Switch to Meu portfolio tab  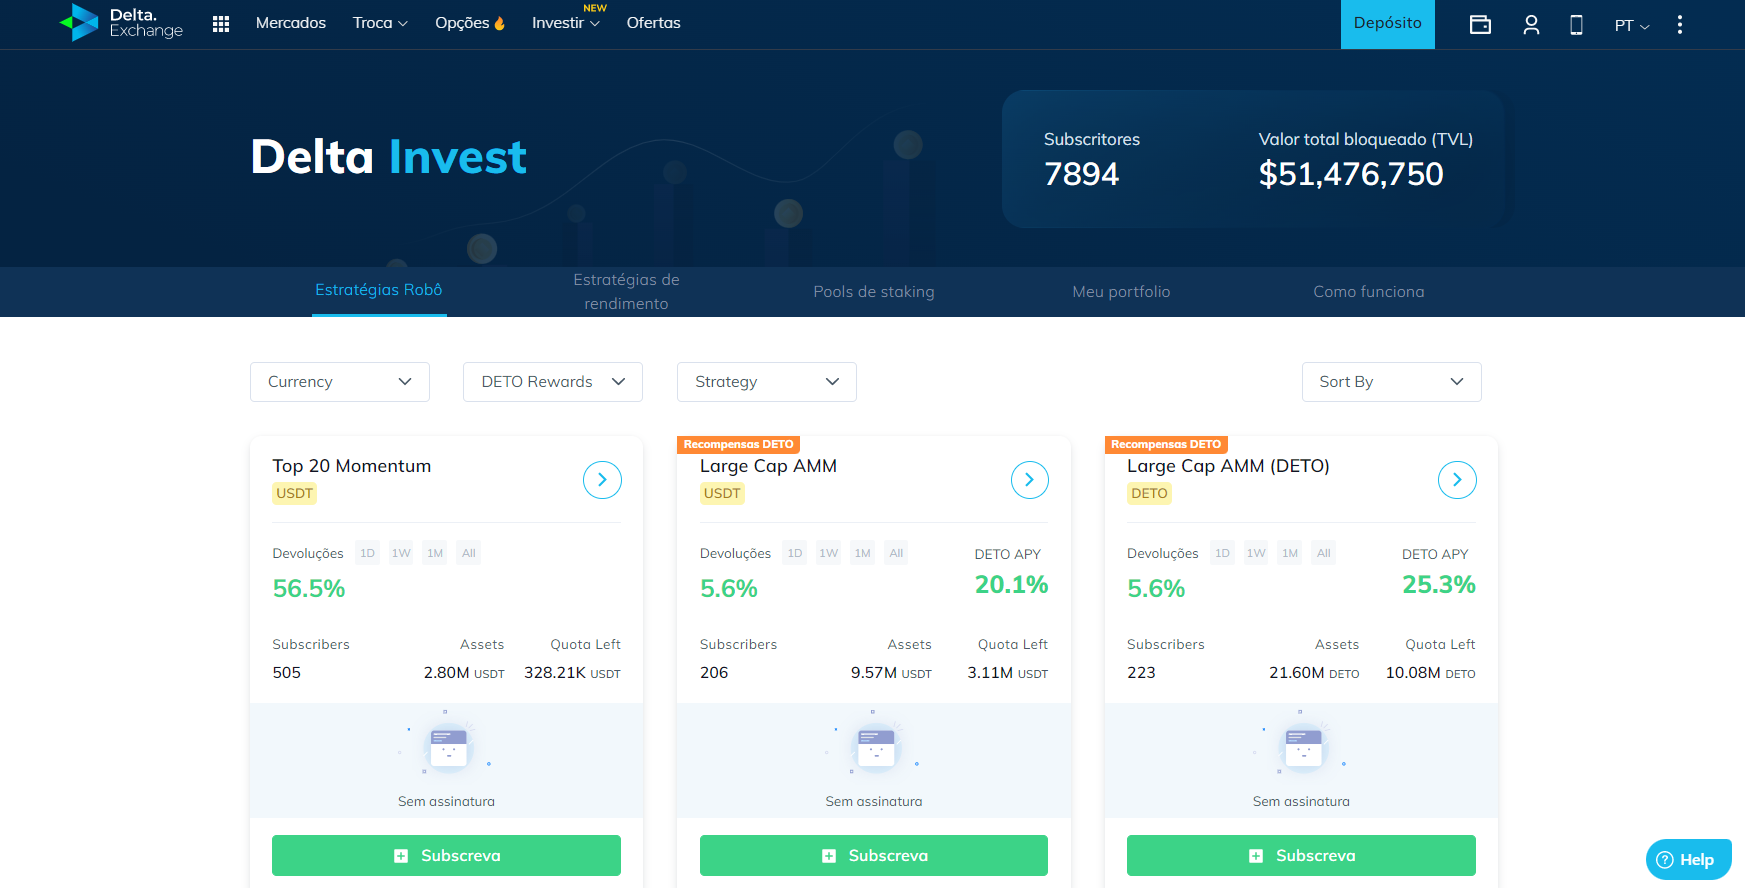click(x=1121, y=292)
